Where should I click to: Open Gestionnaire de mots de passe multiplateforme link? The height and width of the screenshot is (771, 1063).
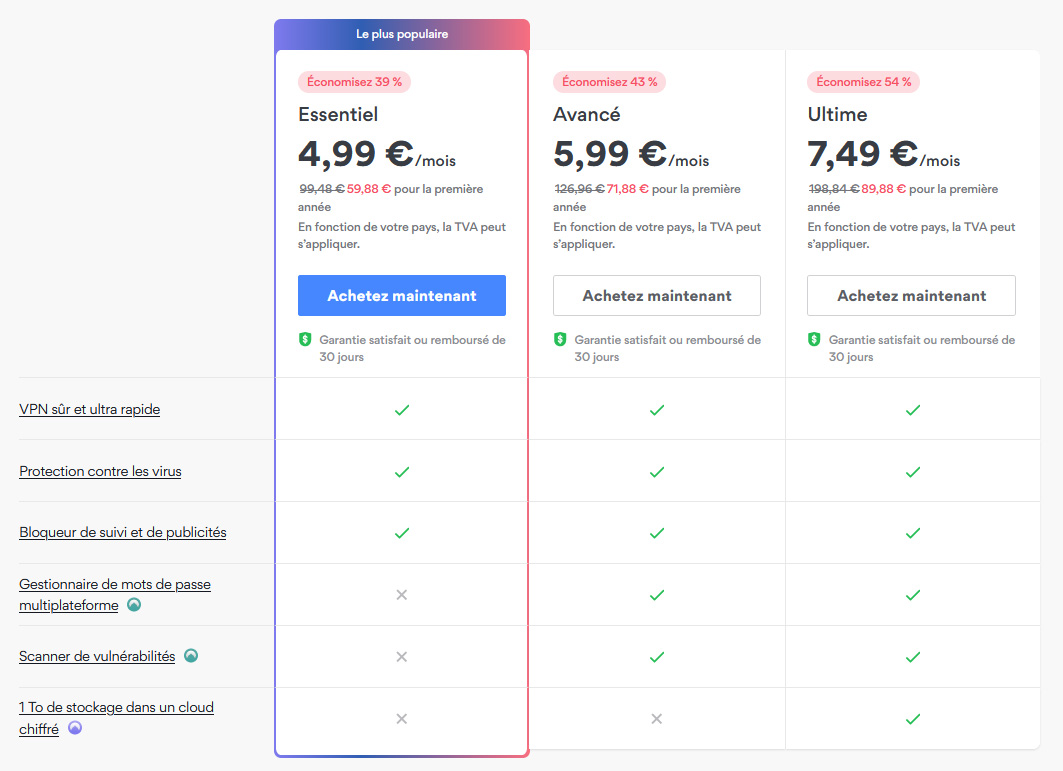click(115, 584)
